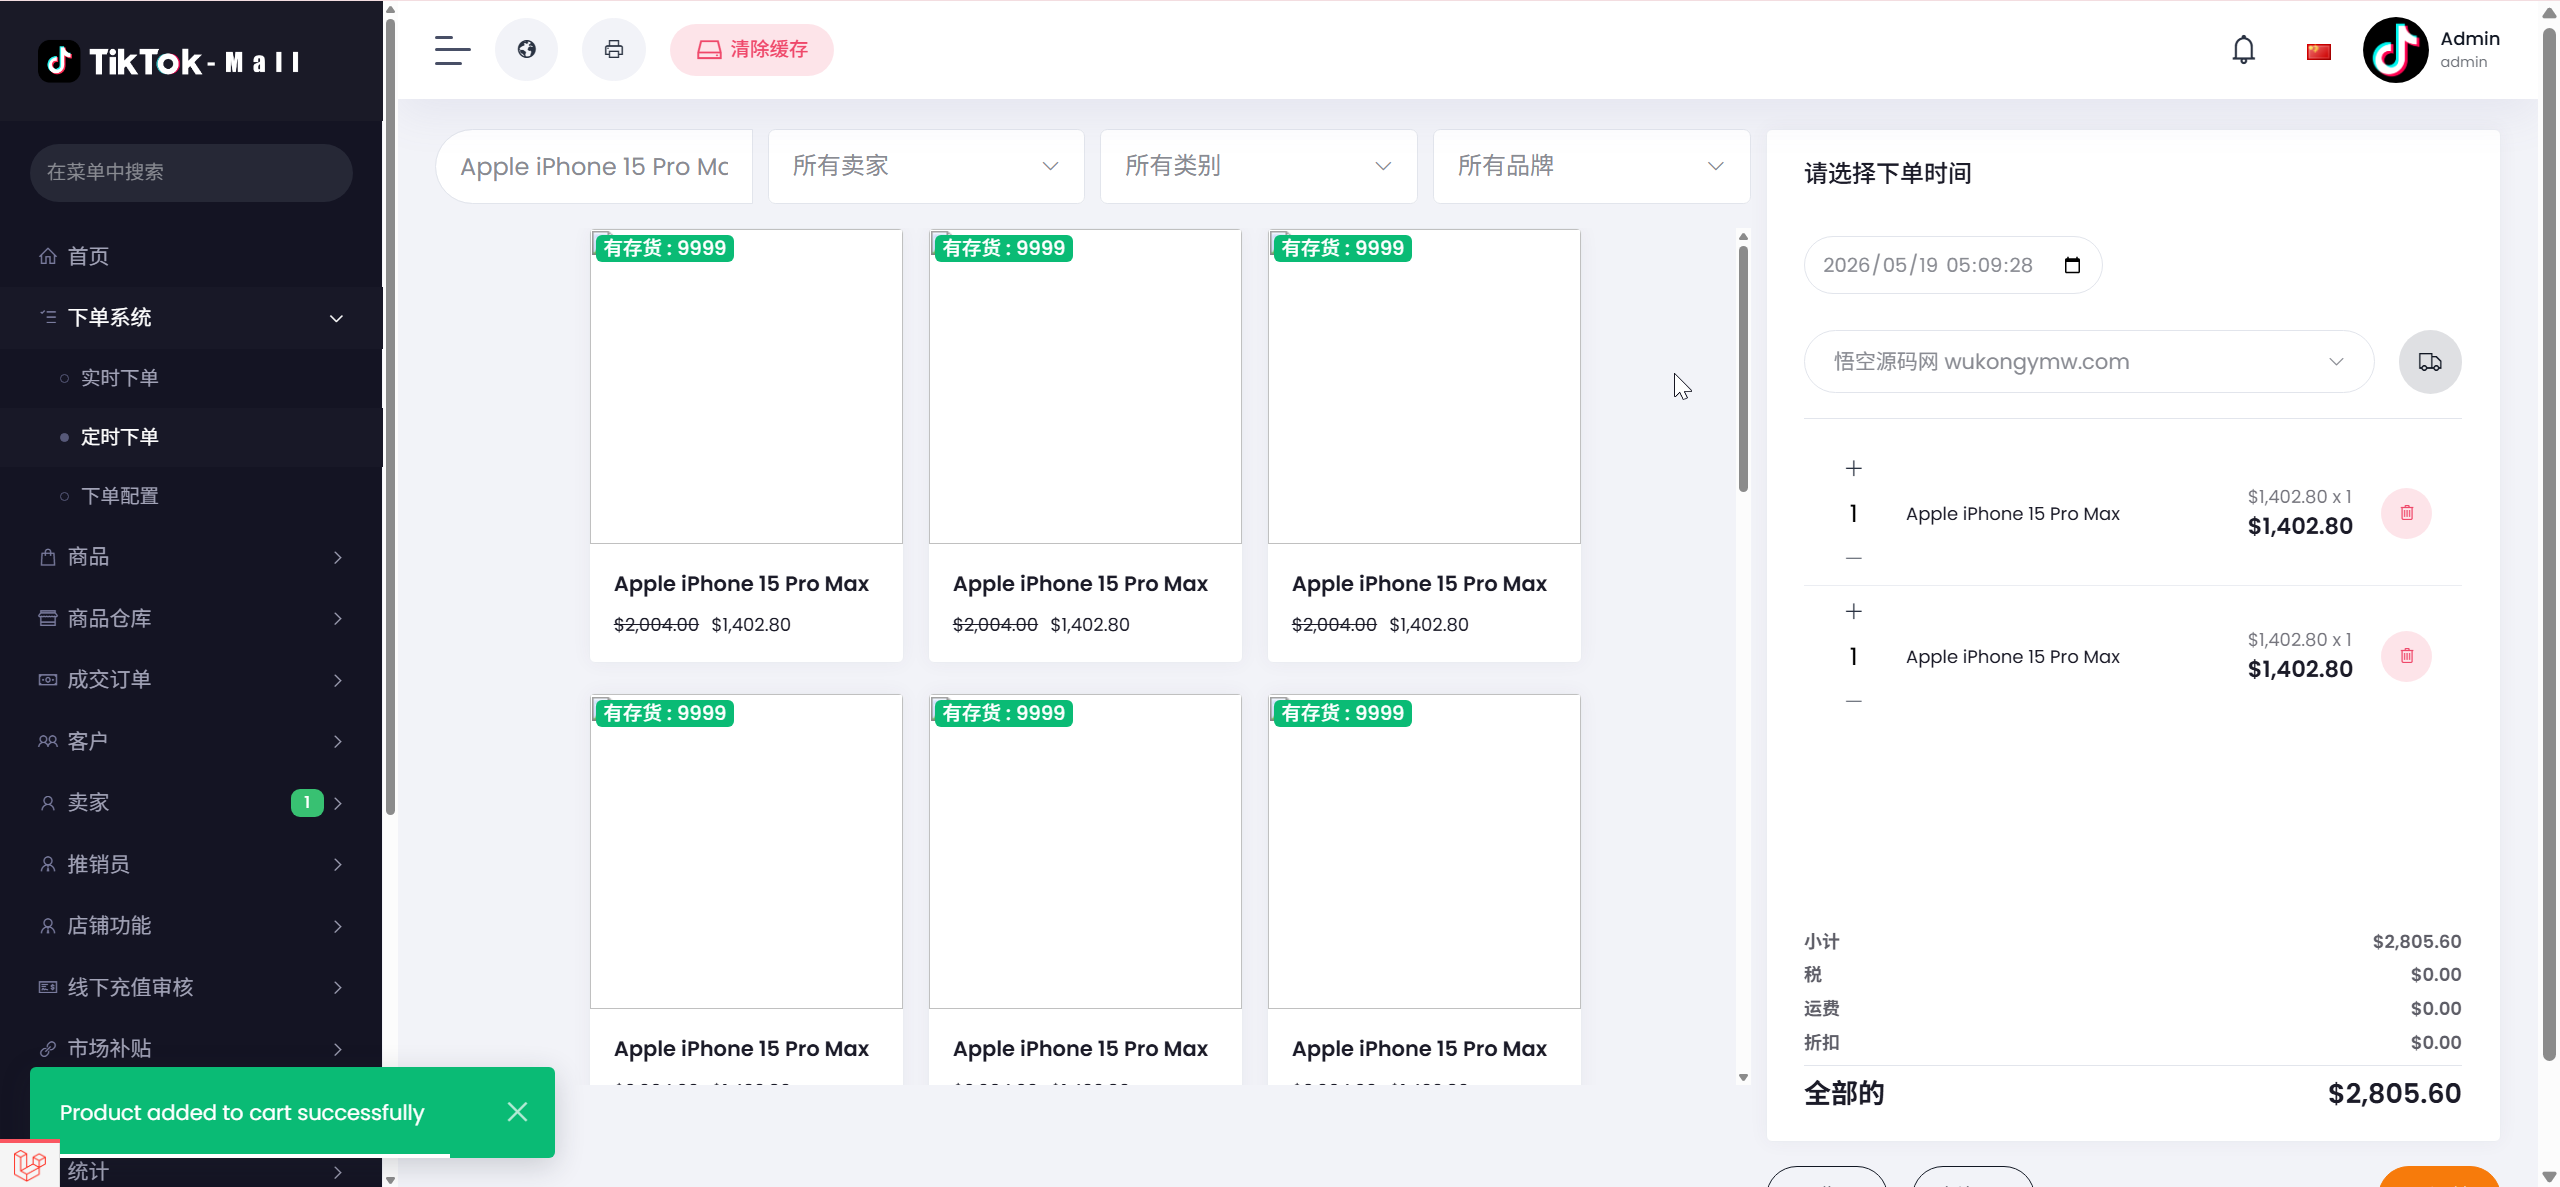This screenshot has width=2560, height=1187.
Task: Expand the 店铺功能 menu
Action: point(191,926)
